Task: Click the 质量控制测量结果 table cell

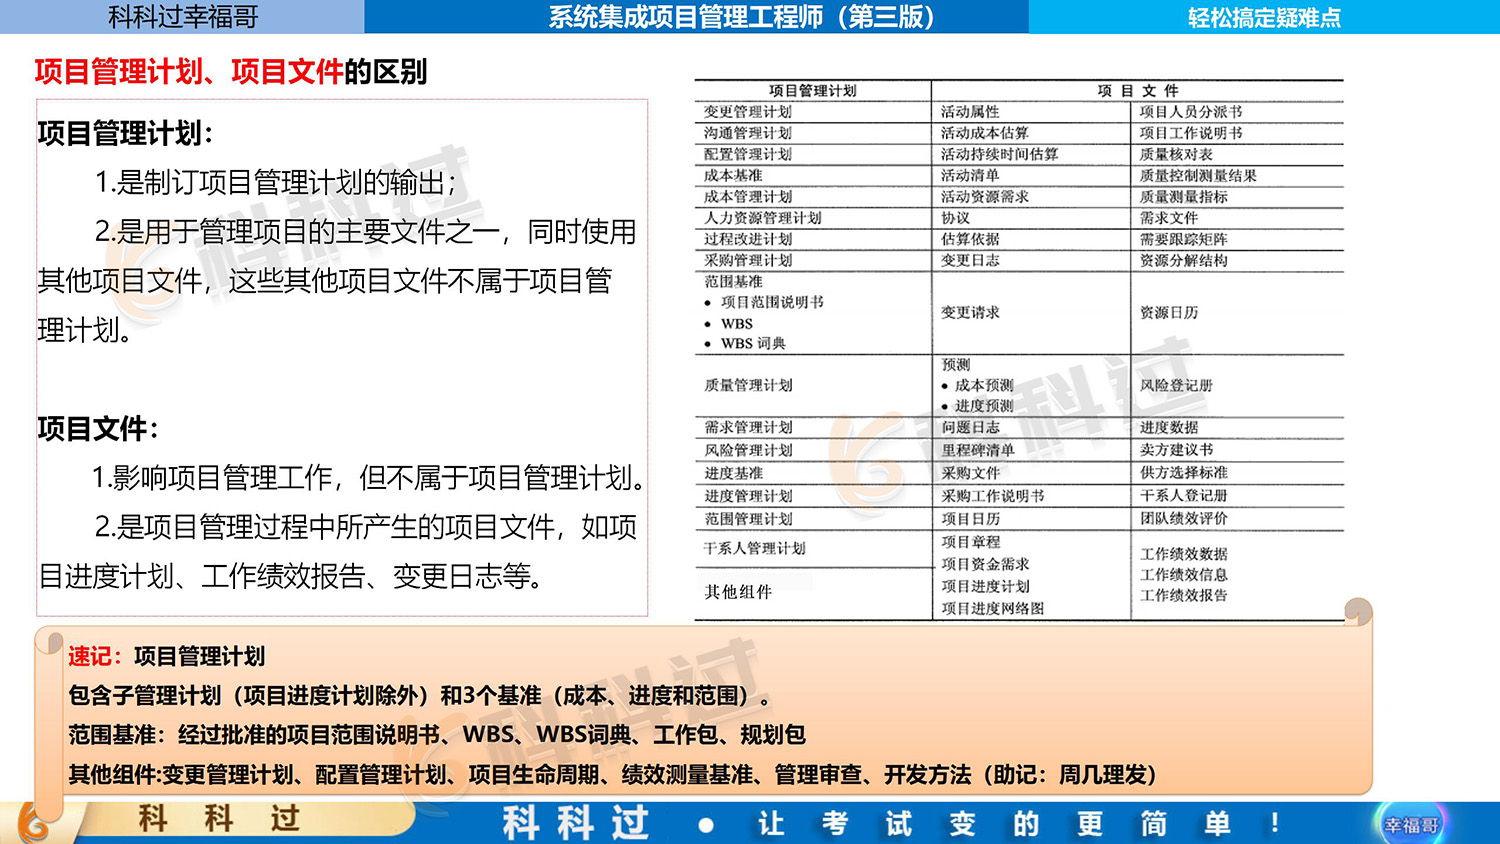Action: pyautogui.click(x=1198, y=175)
